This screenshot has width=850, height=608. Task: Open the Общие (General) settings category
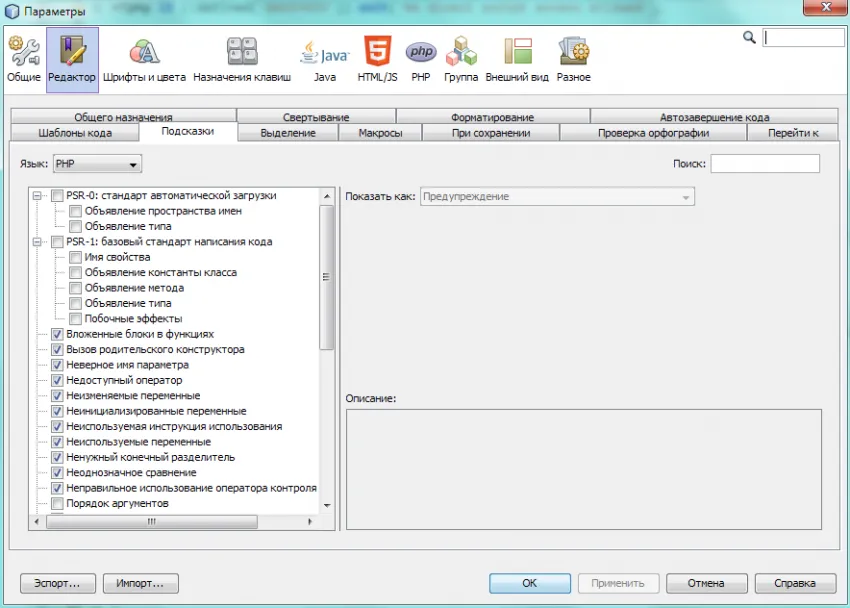click(x=23, y=59)
